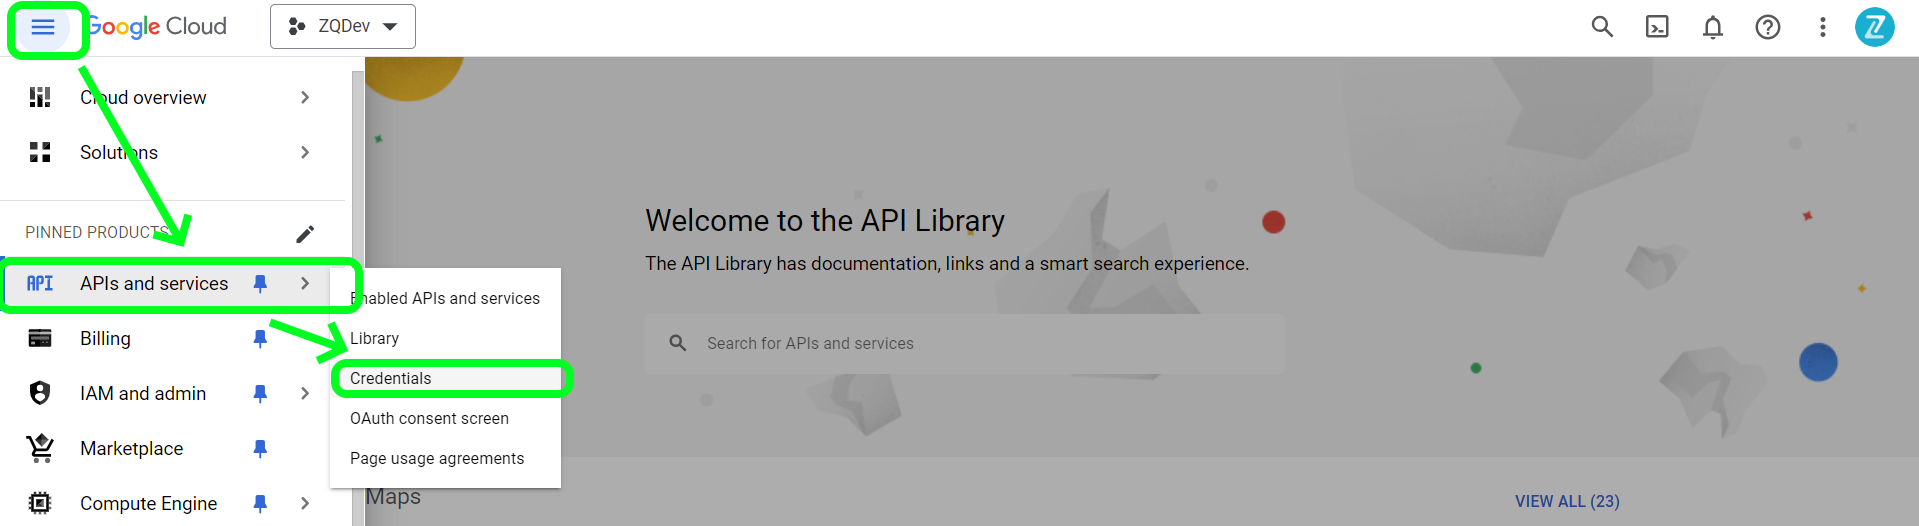The width and height of the screenshot is (1919, 526).
Task: Expand the Cloud overview submenu chevron
Action: 305,97
